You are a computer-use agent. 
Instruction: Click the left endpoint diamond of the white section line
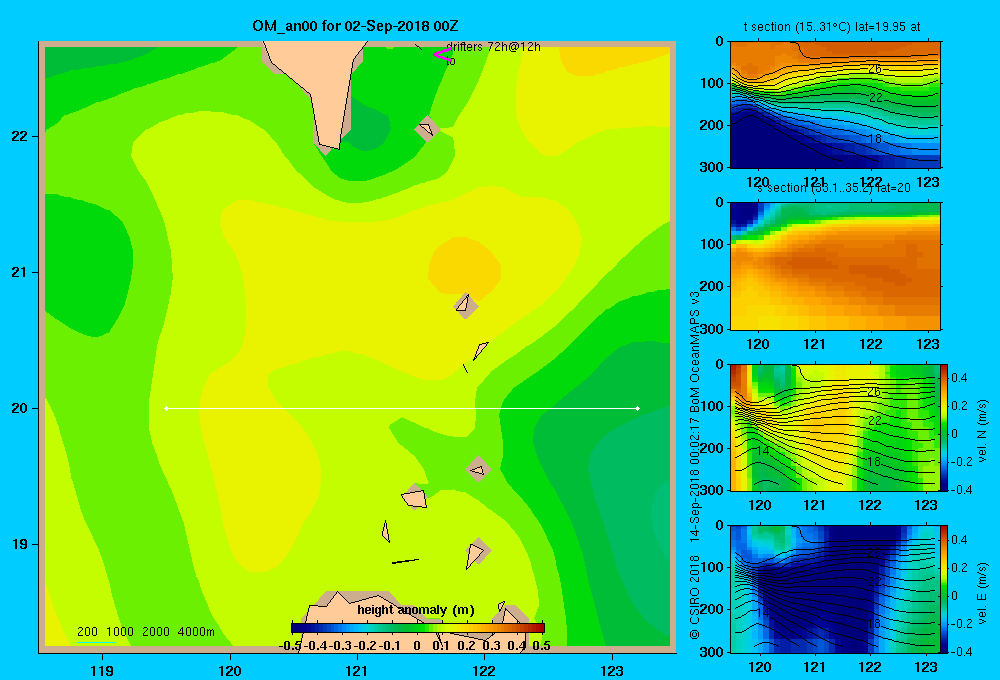166,408
